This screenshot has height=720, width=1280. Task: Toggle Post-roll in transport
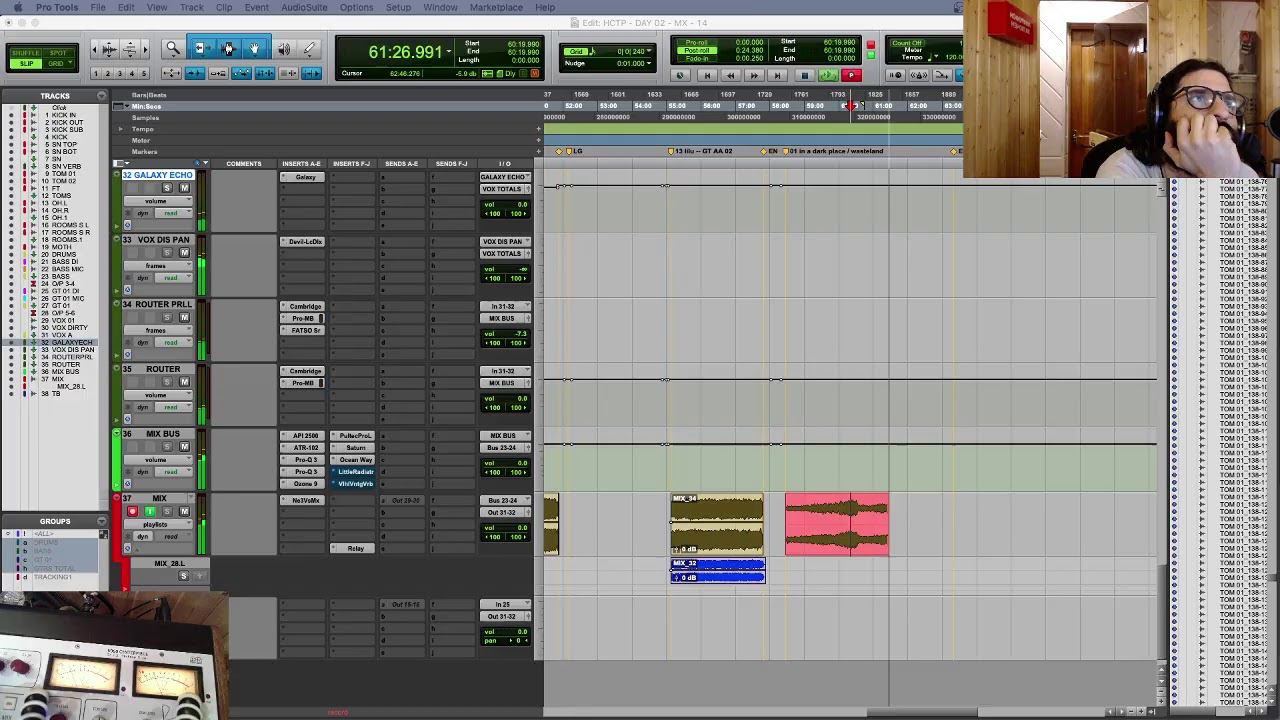(x=697, y=50)
